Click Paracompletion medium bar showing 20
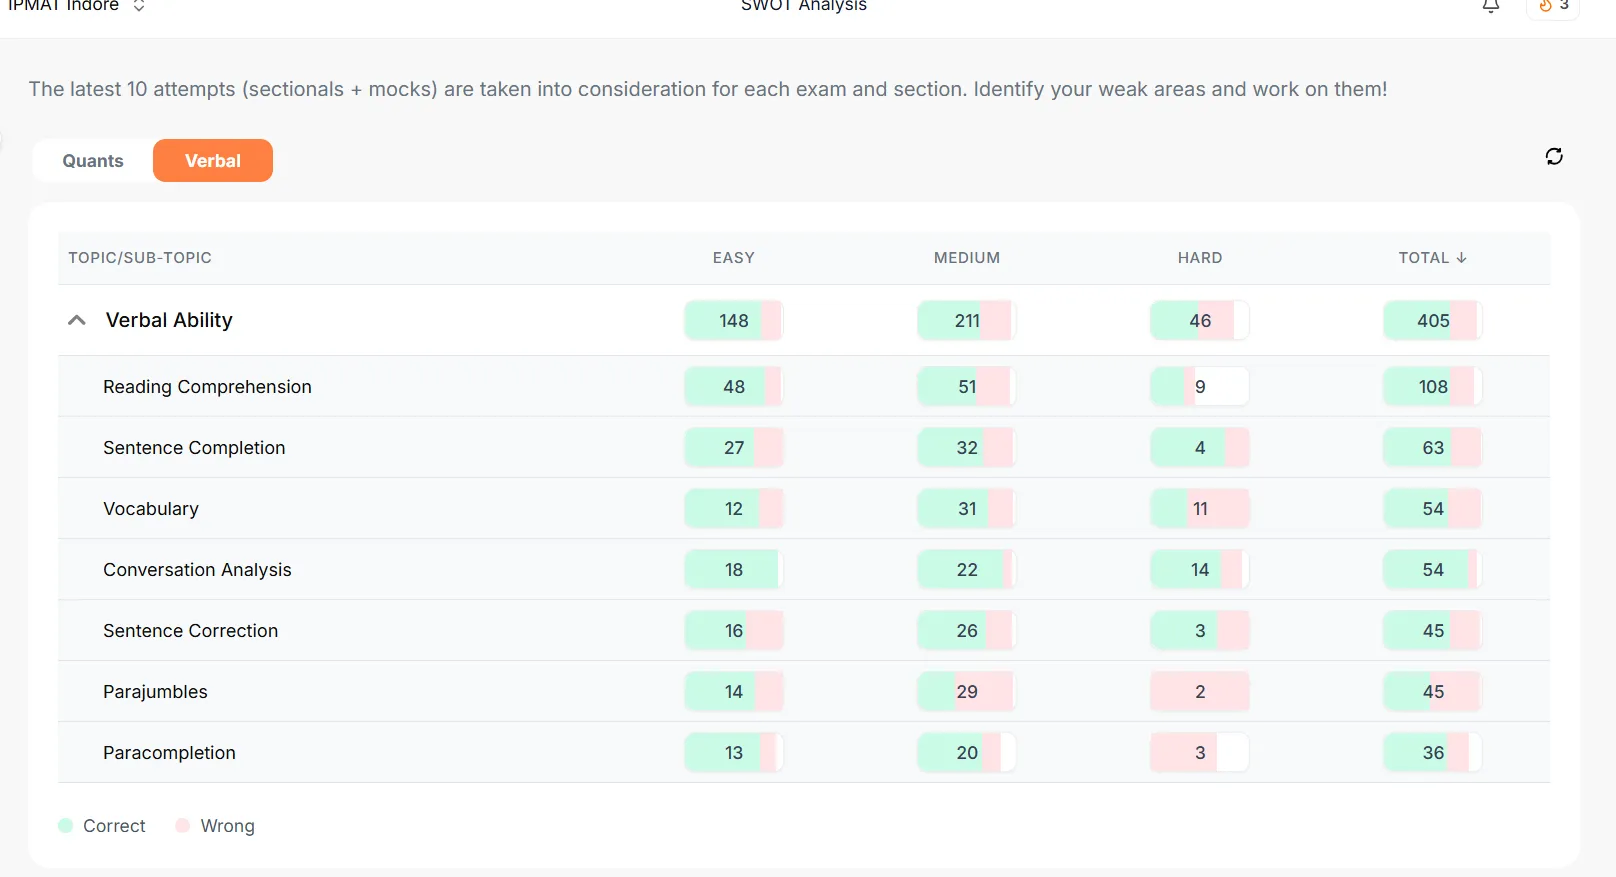Image resolution: width=1616 pixels, height=877 pixels. [966, 753]
